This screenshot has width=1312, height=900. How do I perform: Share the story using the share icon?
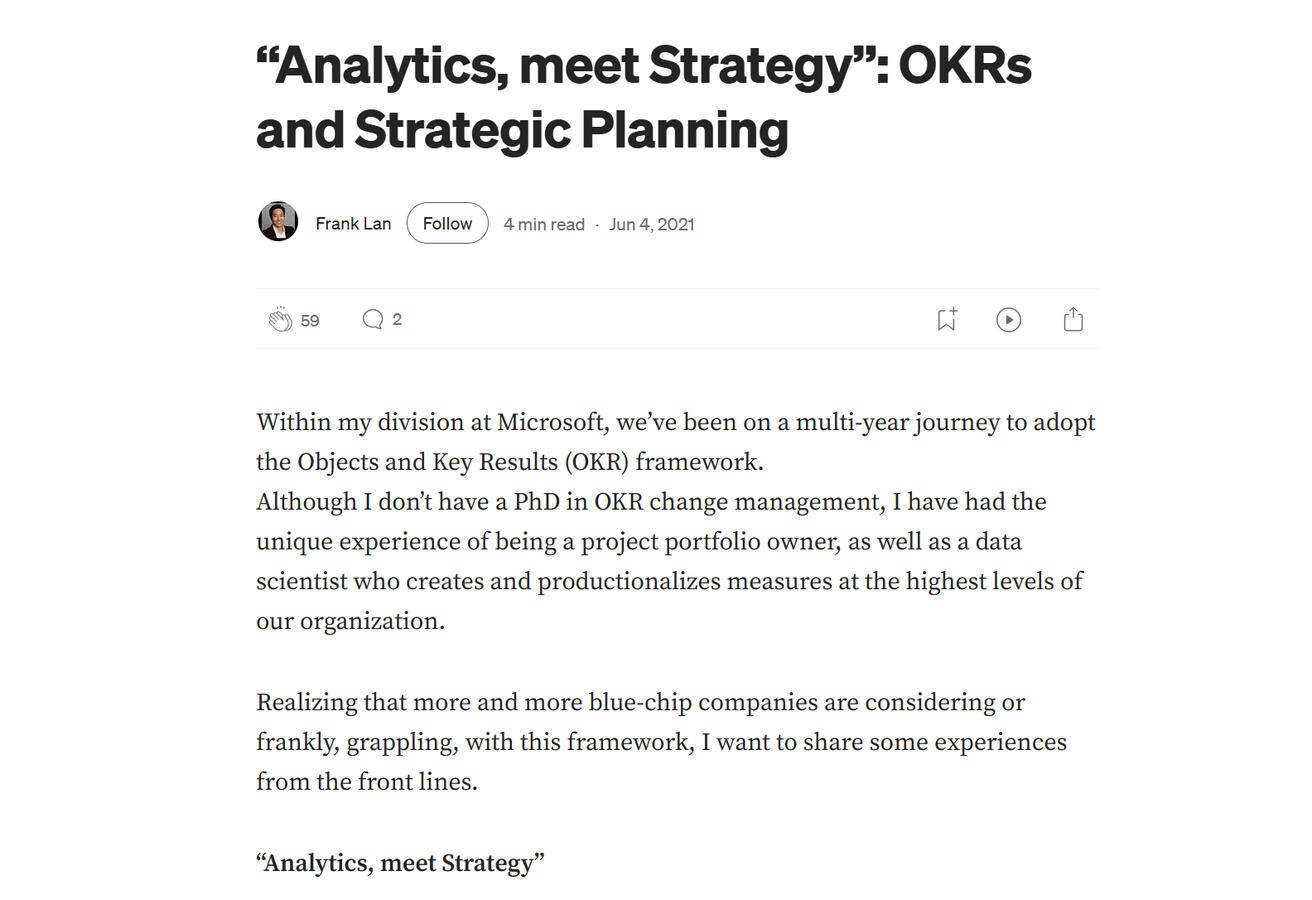pos(1073,319)
